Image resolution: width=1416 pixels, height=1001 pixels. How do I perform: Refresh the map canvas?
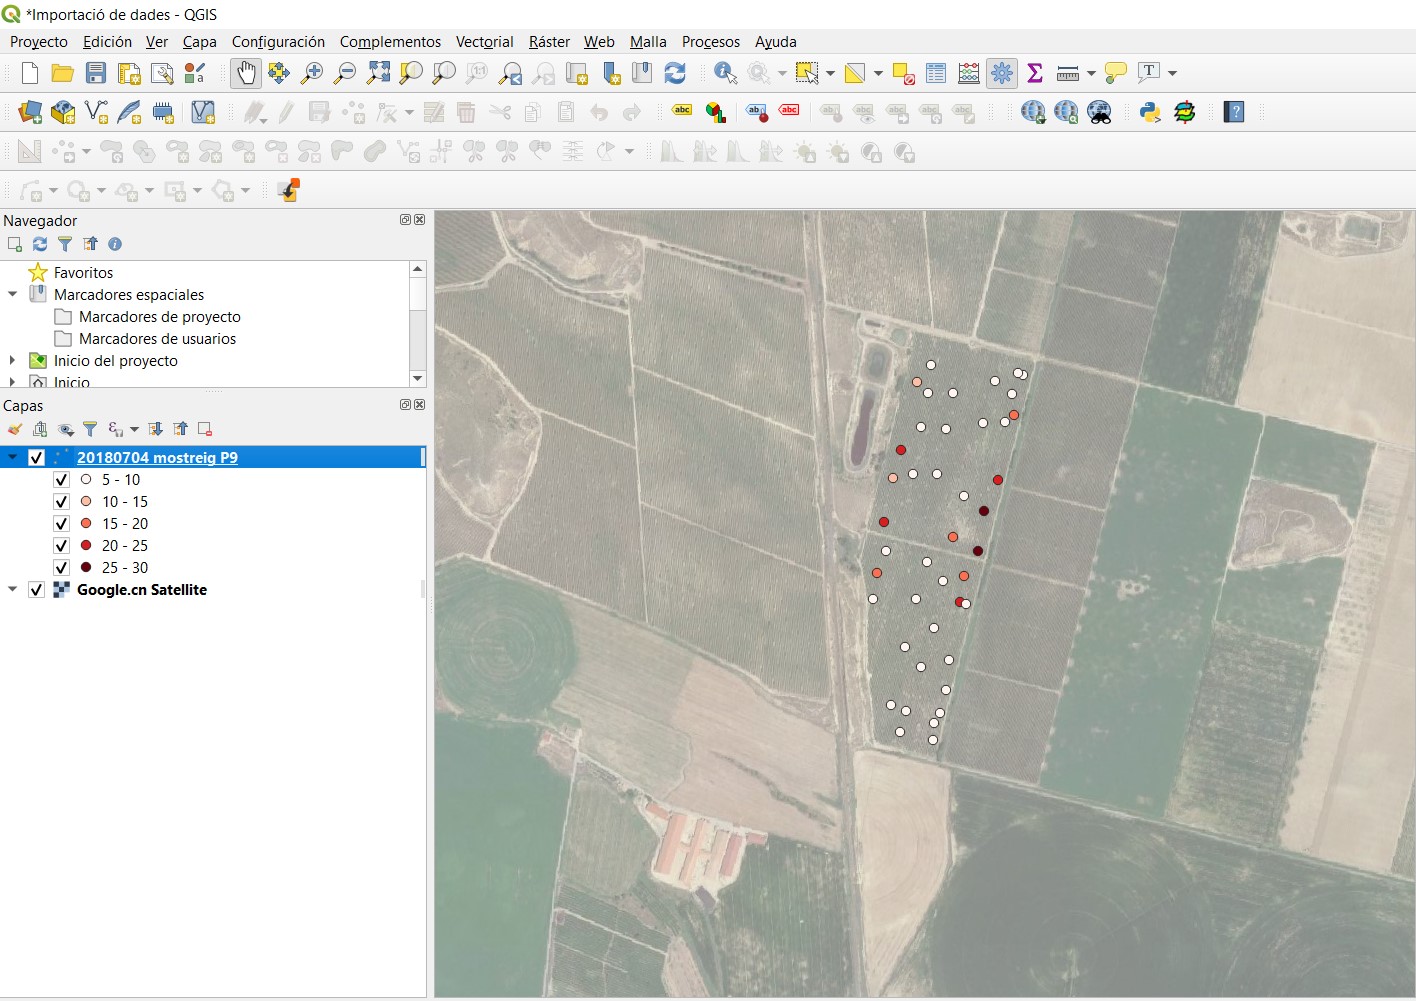click(675, 73)
